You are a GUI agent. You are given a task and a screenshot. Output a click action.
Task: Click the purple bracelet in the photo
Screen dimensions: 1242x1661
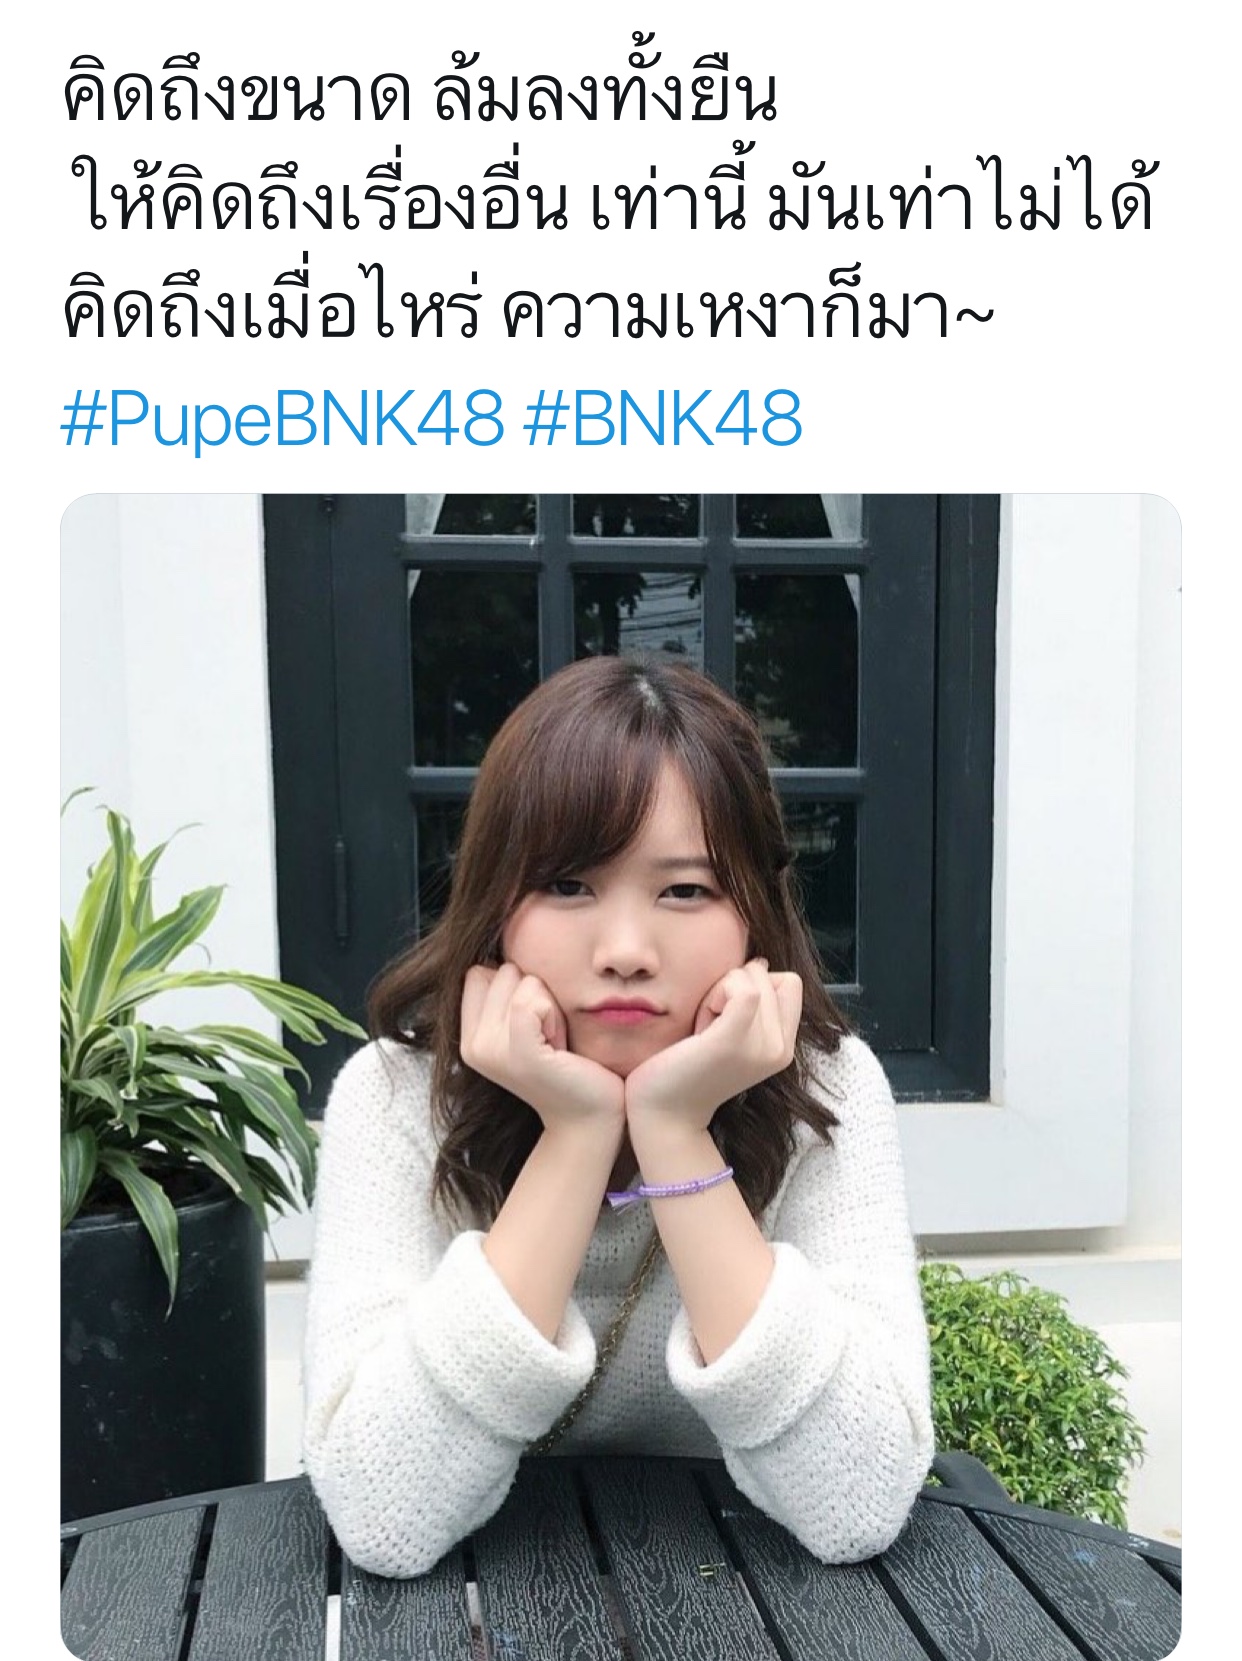[x=670, y=1186]
